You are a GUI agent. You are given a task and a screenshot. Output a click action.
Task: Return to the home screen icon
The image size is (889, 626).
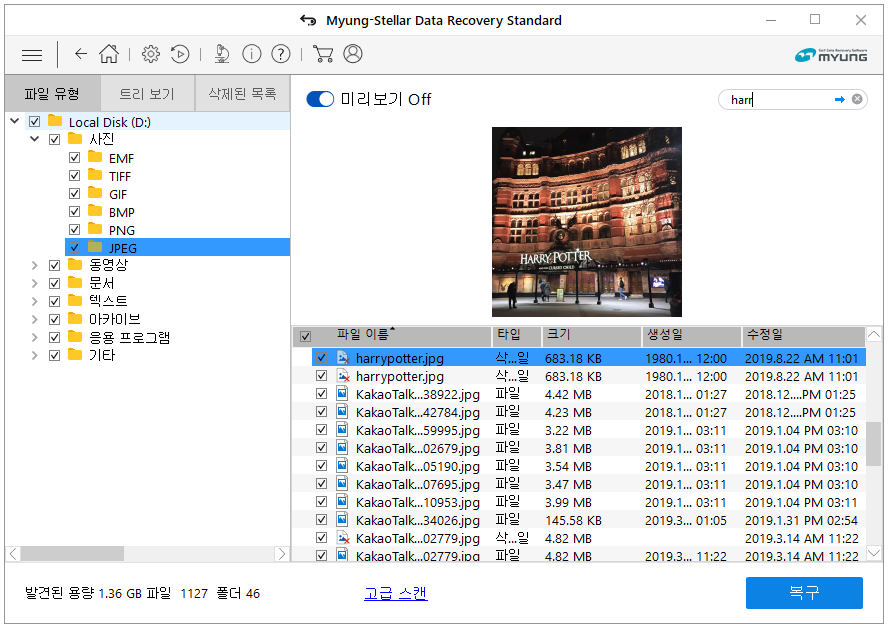pyautogui.click(x=109, y=54)
